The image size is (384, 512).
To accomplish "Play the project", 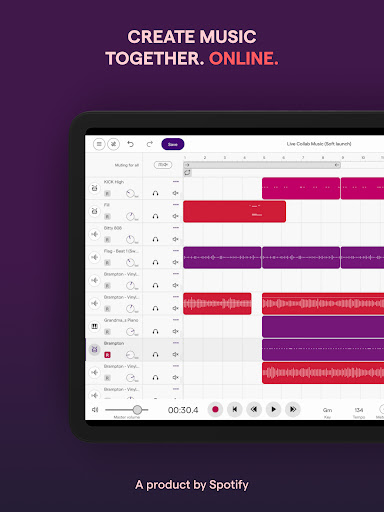I will [273, 409].
